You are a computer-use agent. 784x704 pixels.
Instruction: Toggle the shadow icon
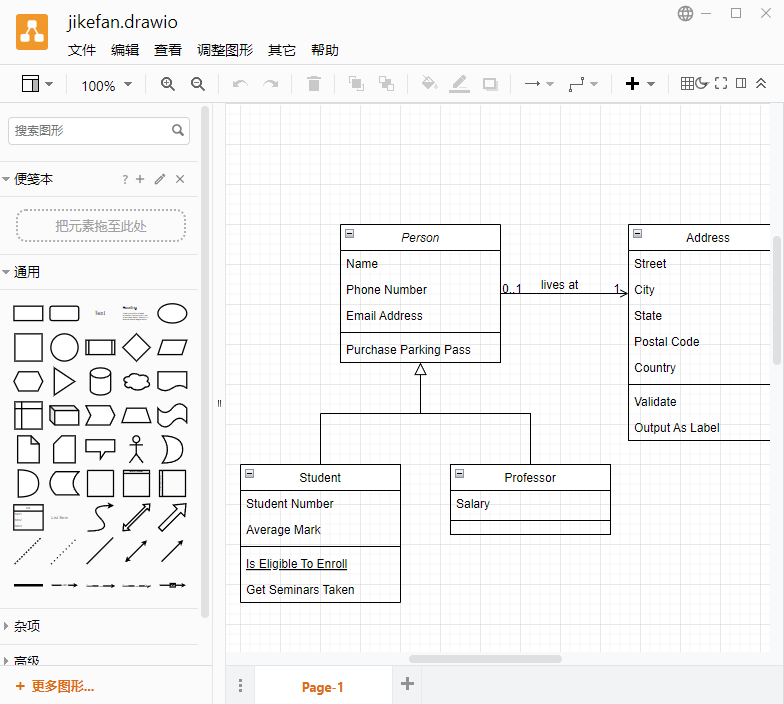[490, 84]
